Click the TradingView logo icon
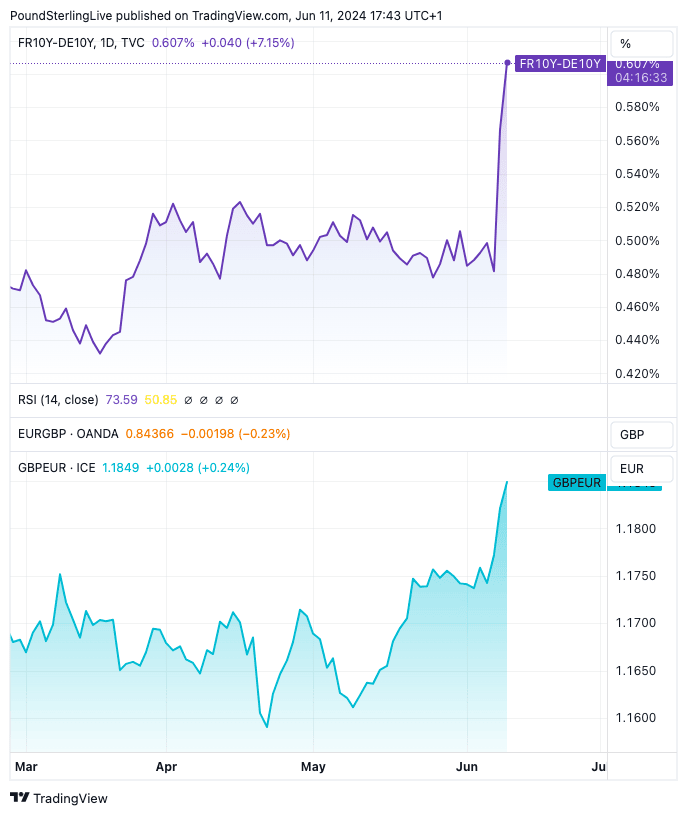The height and width of the screenshot is (815, 687). (x=19, y=798)
